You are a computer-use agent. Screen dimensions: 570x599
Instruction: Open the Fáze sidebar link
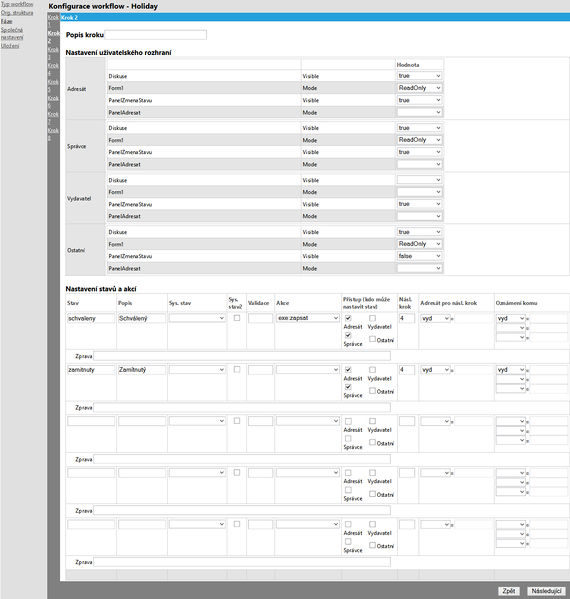6,21
